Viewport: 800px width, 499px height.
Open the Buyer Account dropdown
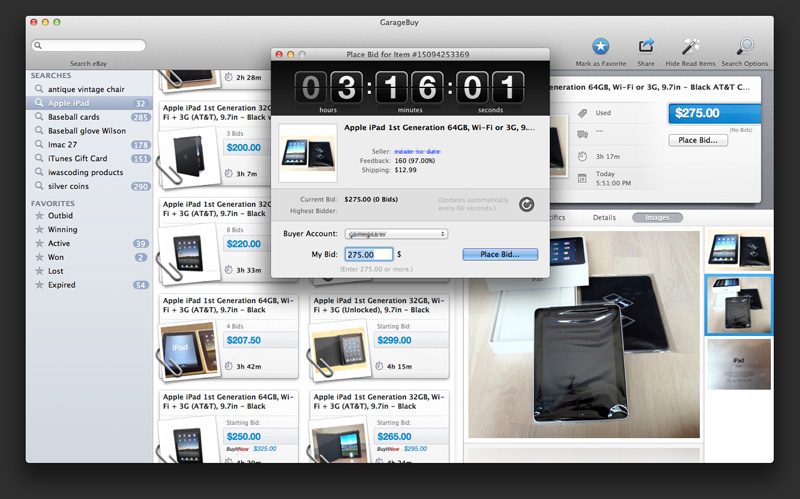click(396, 234)
